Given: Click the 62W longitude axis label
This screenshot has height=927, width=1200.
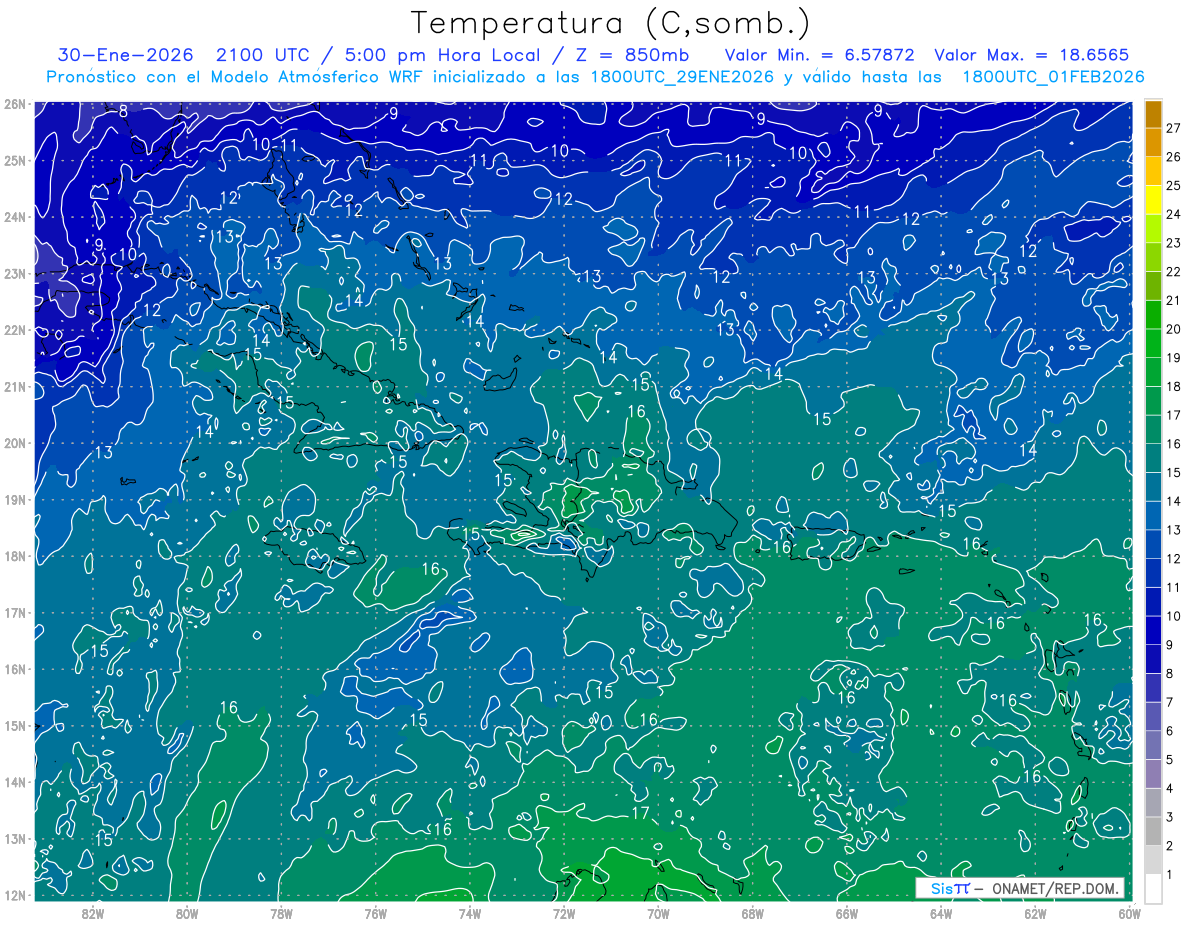Looking at the screenshot, I should point(1035,913).
